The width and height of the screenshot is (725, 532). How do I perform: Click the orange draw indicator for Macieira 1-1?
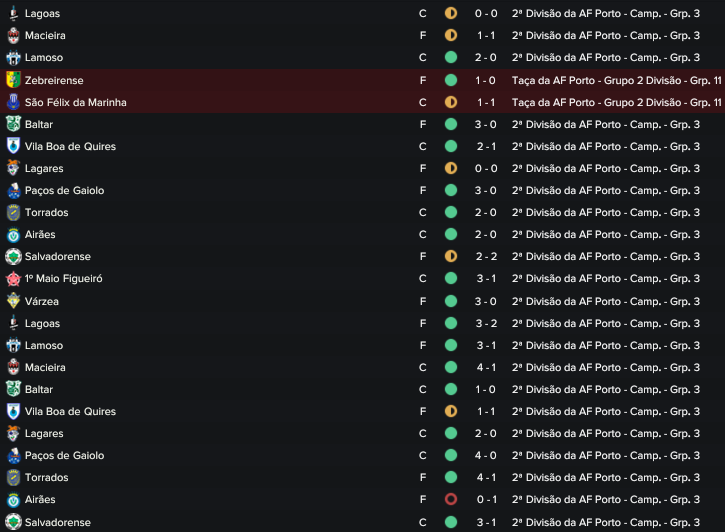pos(451,35)
